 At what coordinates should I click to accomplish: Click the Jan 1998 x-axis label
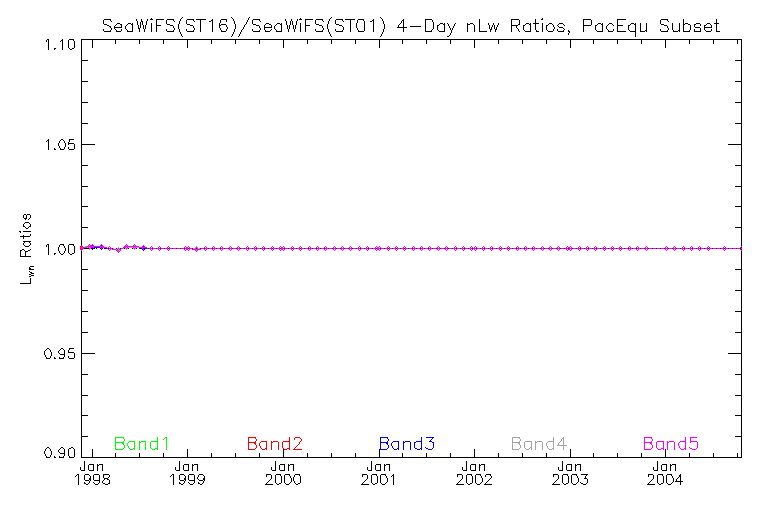click(x=92, y=473)
